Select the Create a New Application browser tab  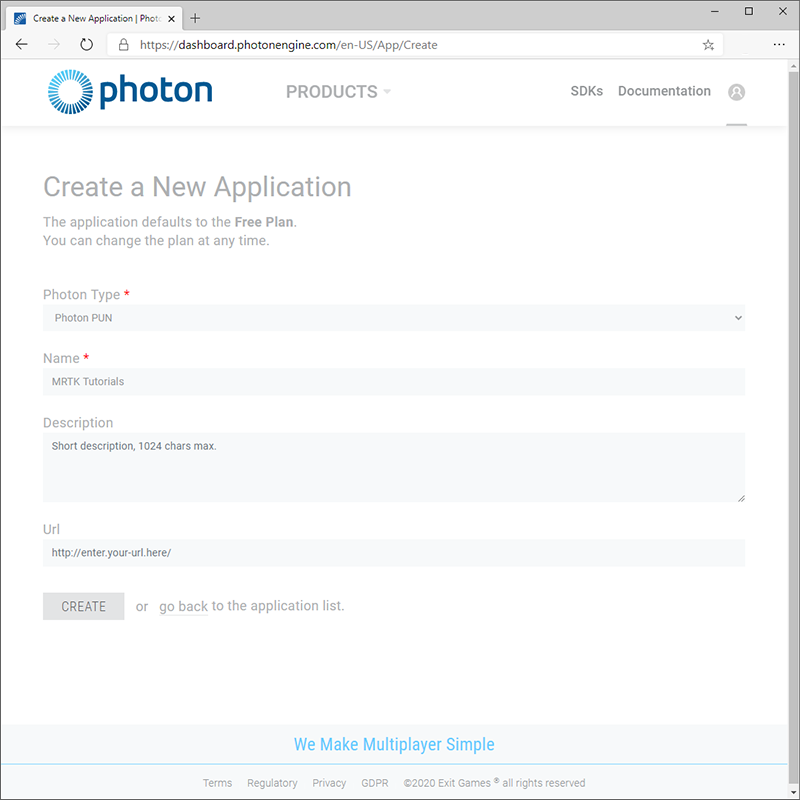(95, 17)
